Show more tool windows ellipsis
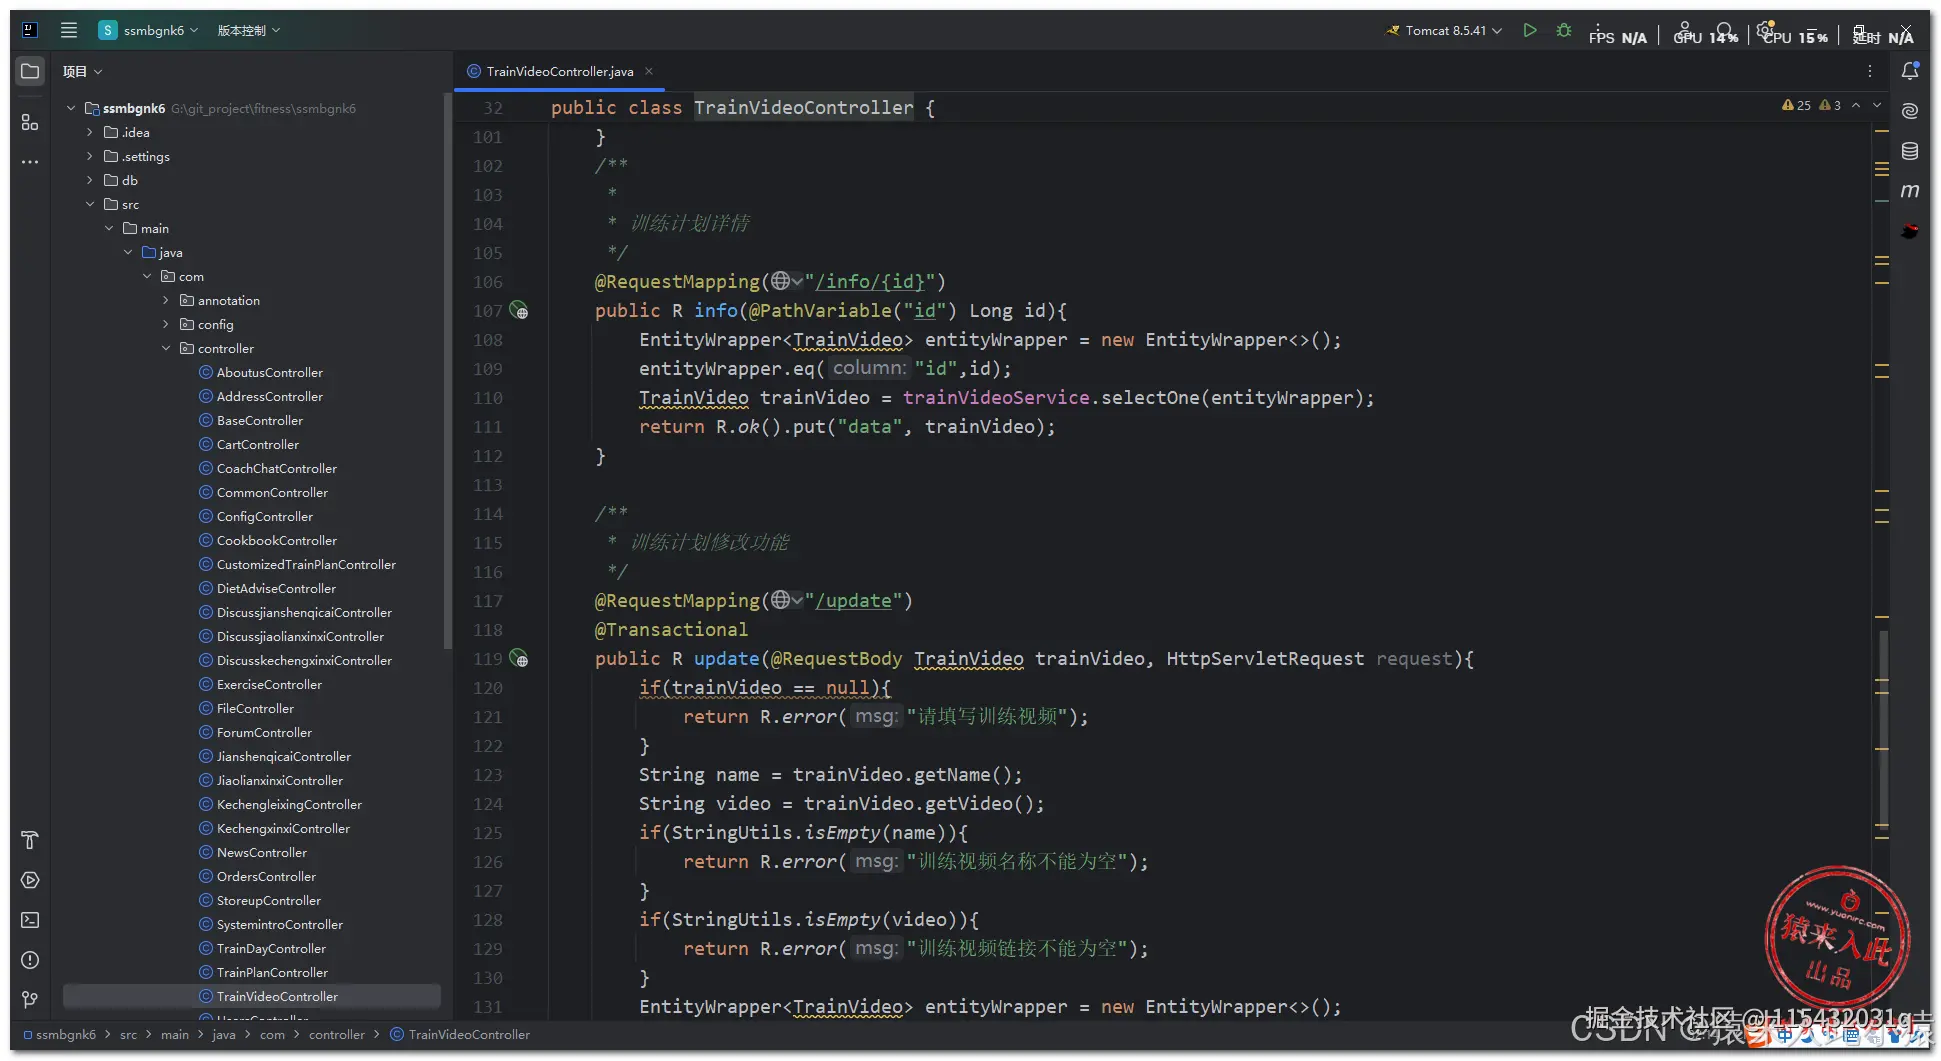The width and height of the screenshot is (1941, 1061). 30,162
